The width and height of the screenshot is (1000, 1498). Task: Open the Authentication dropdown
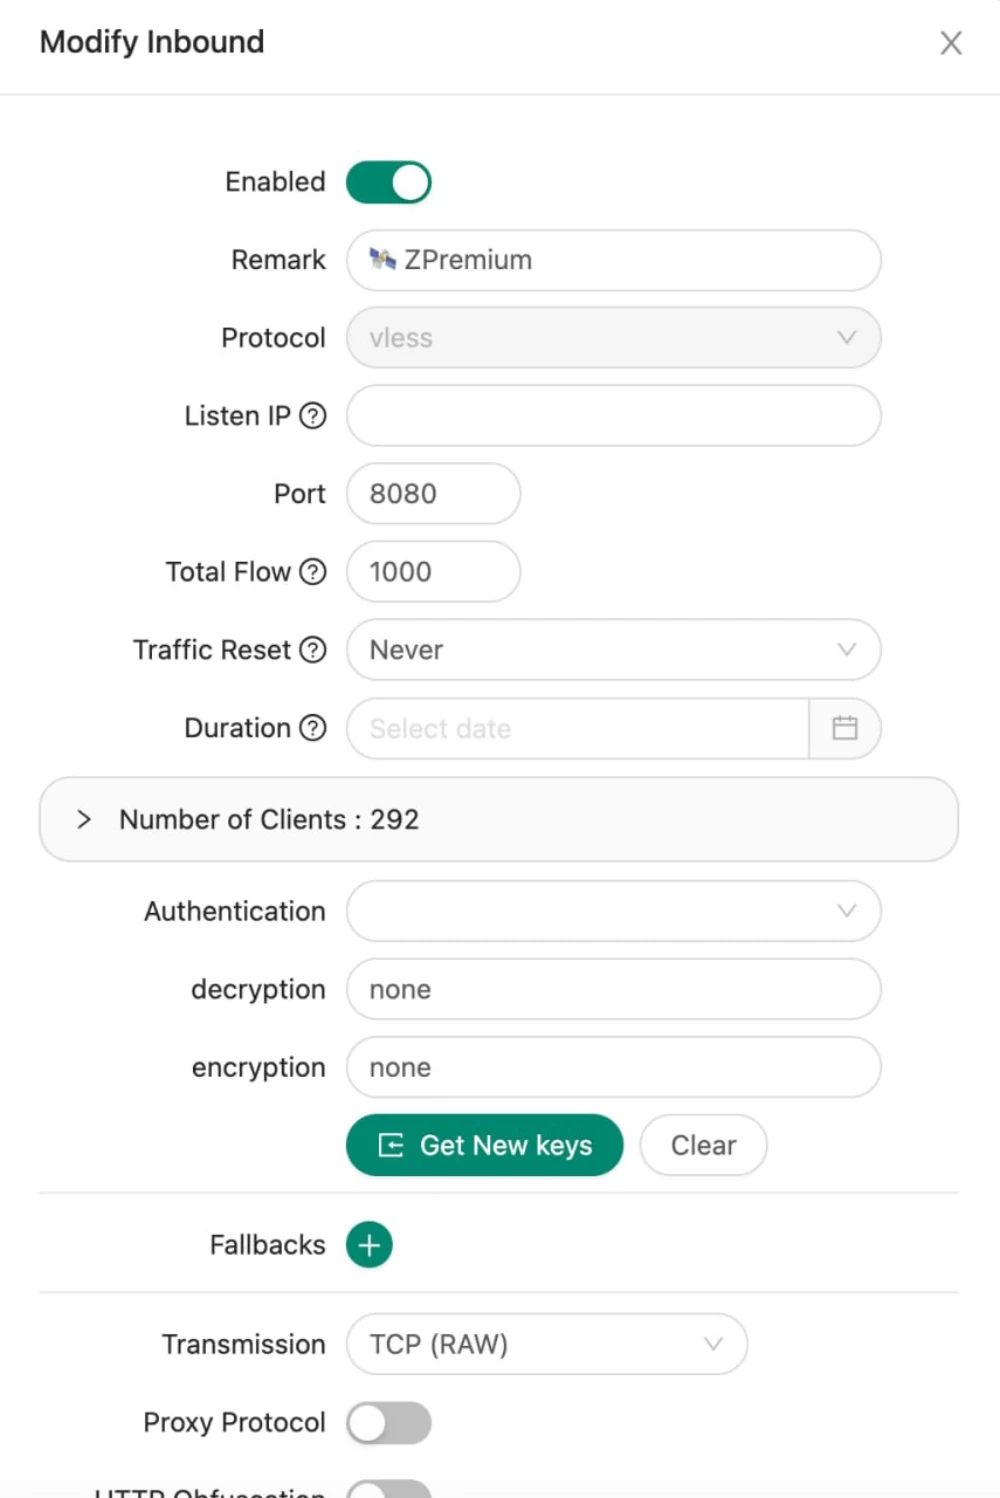pos(613,911)
